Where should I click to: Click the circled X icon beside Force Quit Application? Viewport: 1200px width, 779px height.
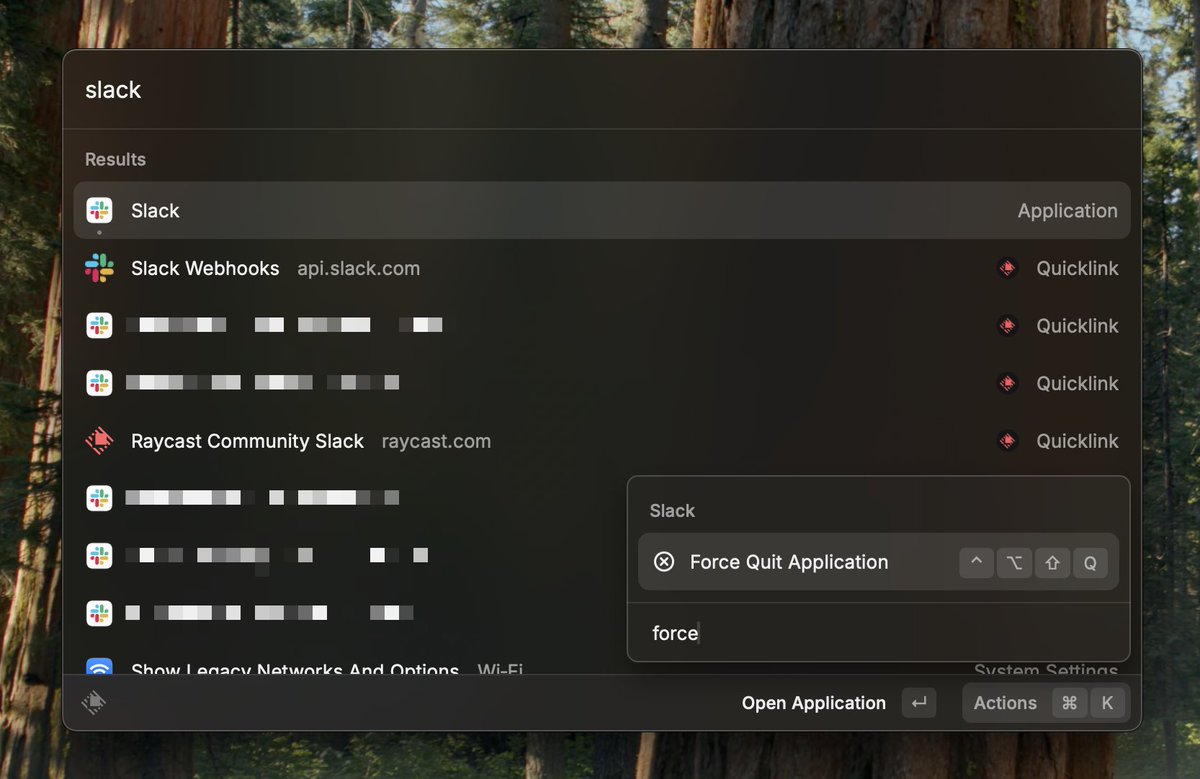pos(664,562)
